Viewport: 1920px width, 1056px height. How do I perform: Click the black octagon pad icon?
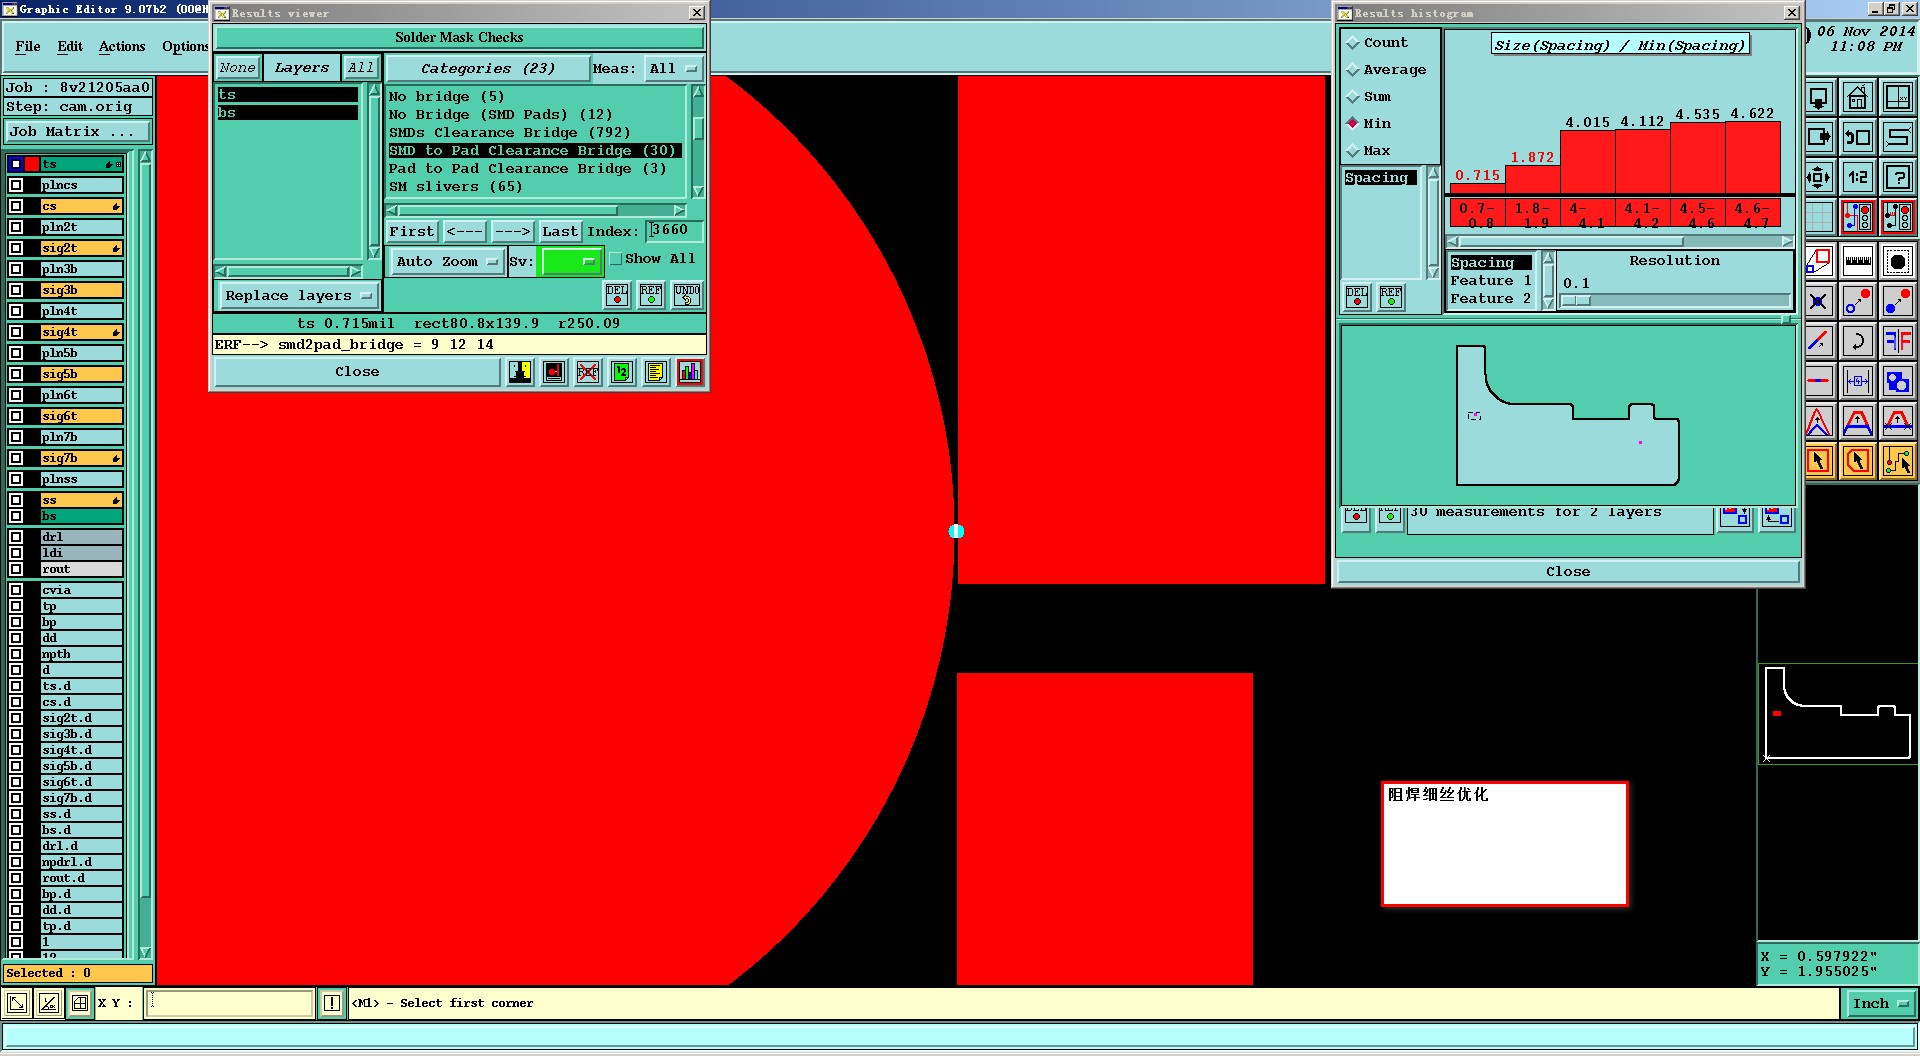(1897, 262)
